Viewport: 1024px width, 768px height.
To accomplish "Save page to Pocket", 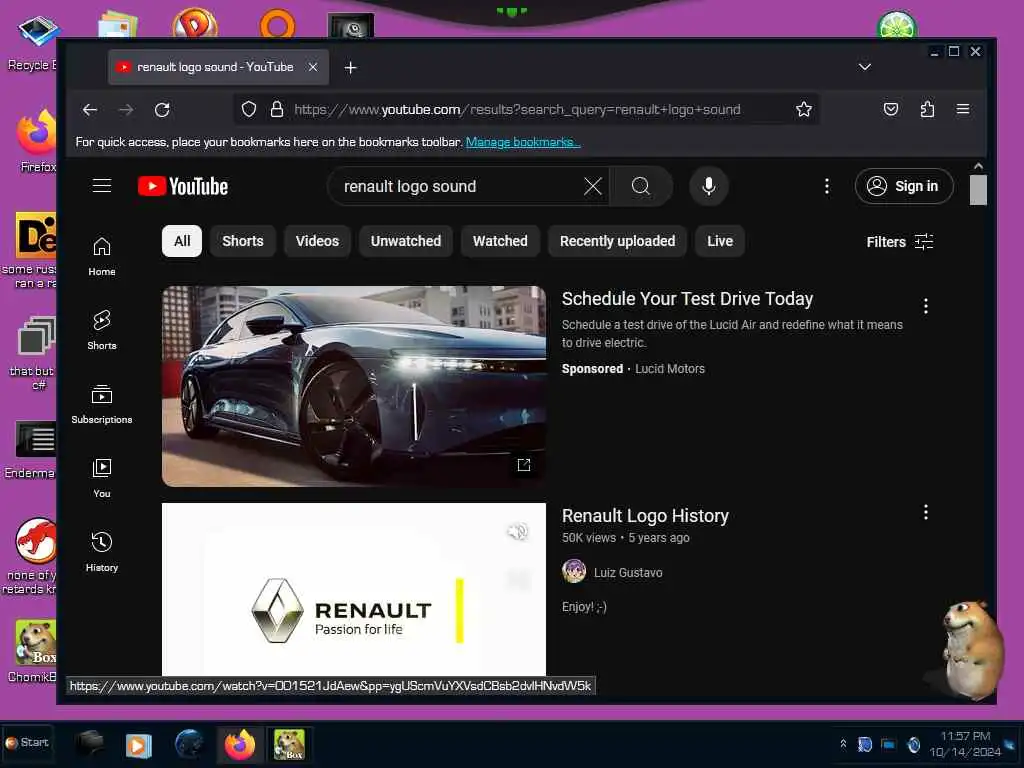I will 891,109.
